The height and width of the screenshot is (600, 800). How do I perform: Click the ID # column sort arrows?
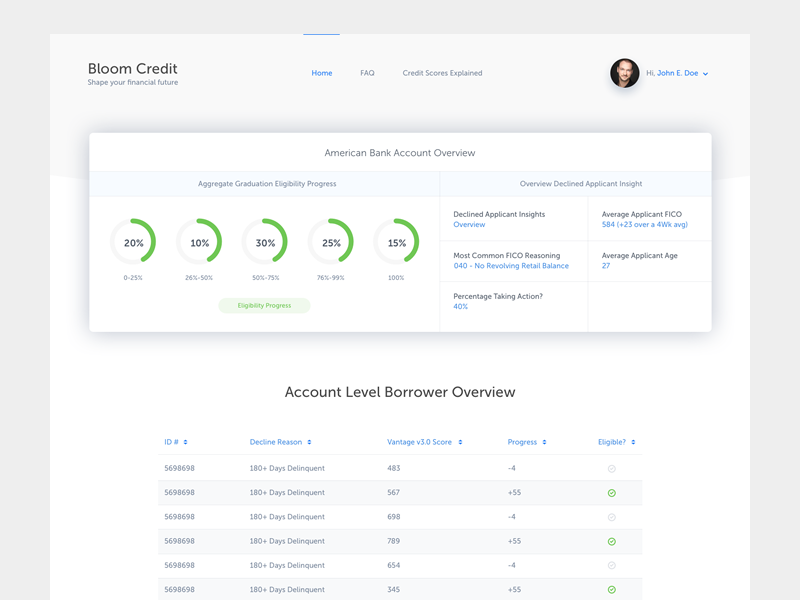tap(185, 442)
